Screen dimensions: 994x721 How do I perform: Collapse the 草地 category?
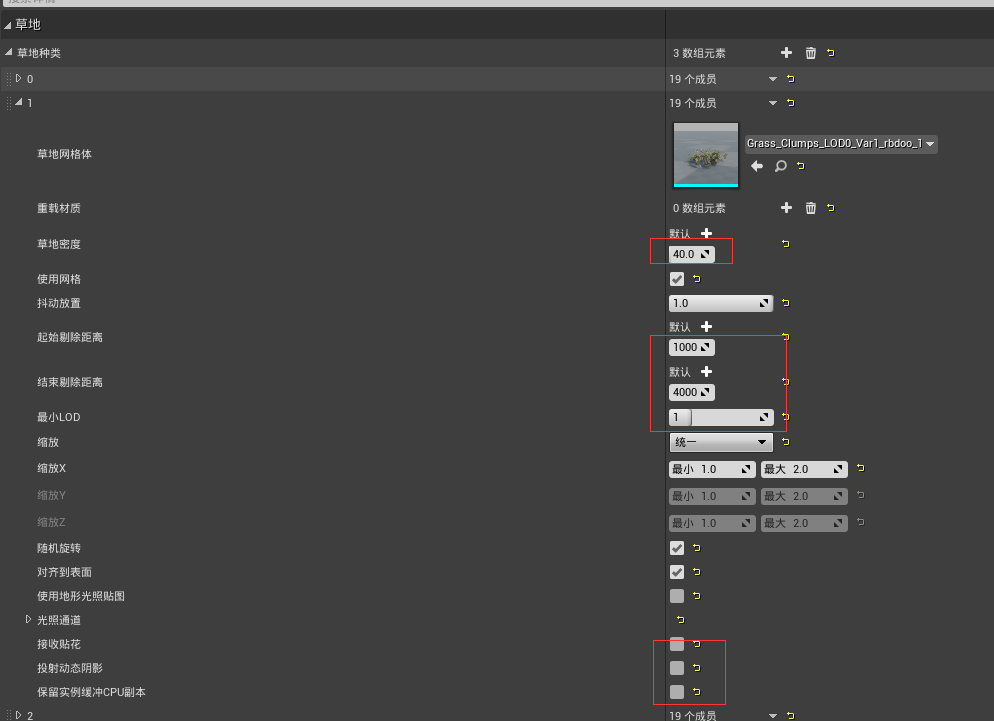point(8,25)
